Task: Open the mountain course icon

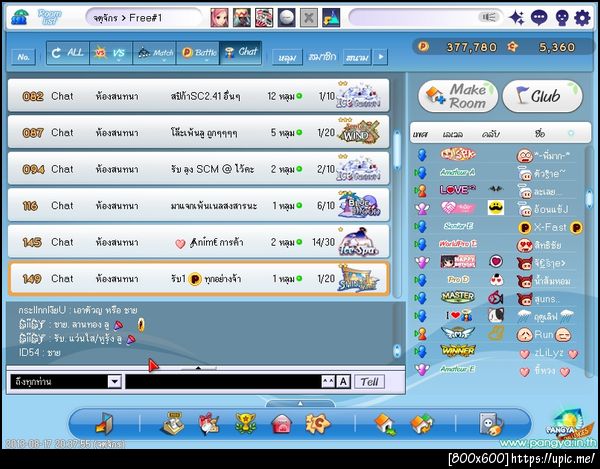Action: click(x=331, y=18)
